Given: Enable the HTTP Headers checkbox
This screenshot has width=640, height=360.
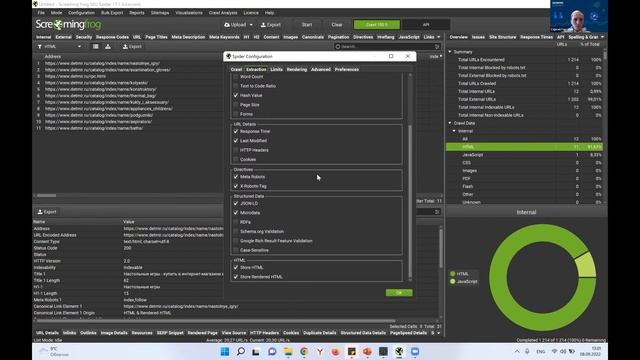Looking at the screenshot, I should 236,150.
